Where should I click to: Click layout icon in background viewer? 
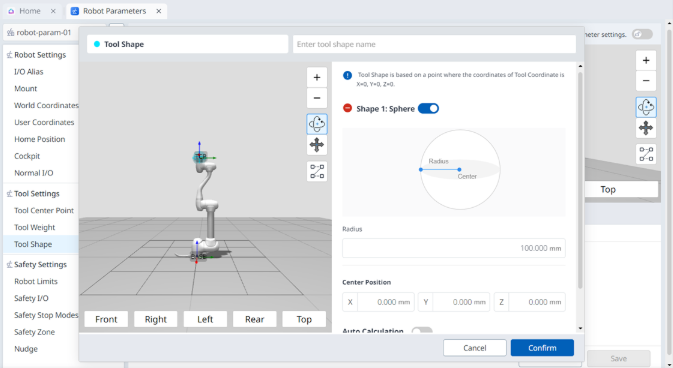coord(646,154)
